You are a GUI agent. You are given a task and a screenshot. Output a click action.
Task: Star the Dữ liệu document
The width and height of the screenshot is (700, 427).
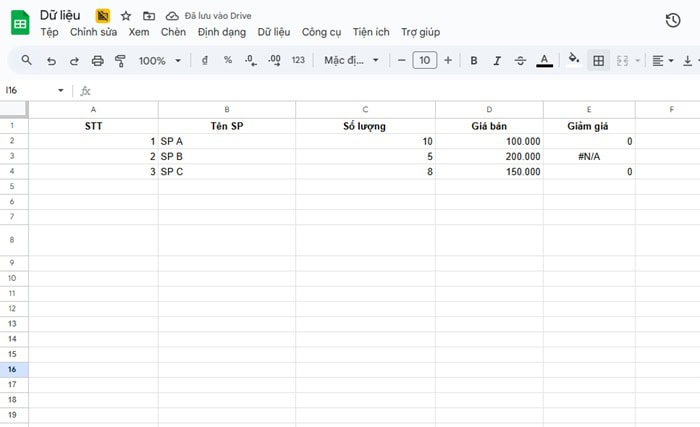[x=125, y=16]
